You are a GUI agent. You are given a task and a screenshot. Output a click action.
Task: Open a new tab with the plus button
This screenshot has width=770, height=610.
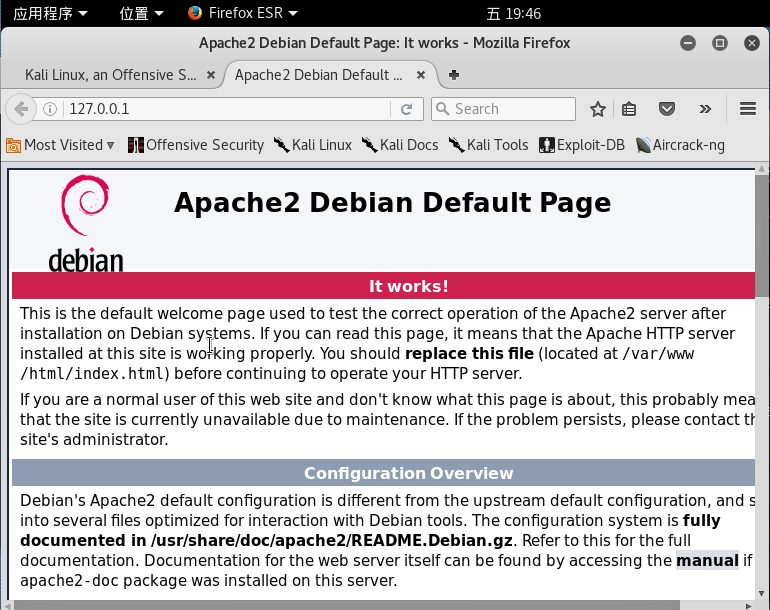click(x=454, y=75)
